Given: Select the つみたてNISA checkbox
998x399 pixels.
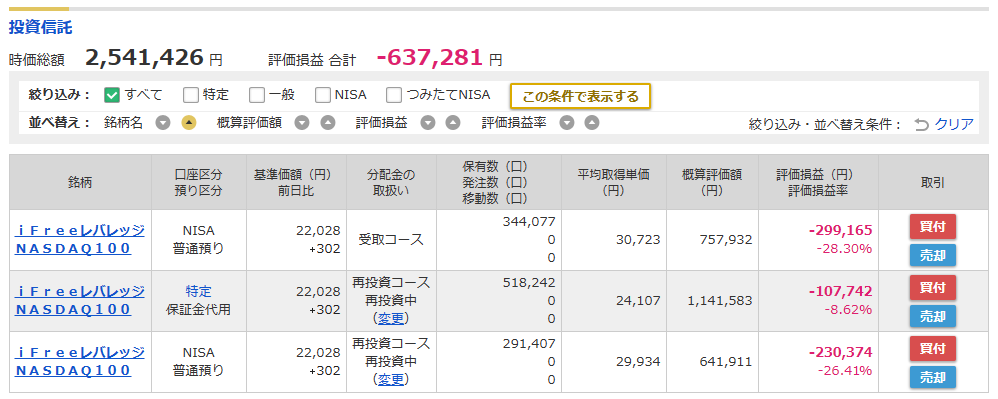Looking at the screenshot, I should click(x=395, y=95).
